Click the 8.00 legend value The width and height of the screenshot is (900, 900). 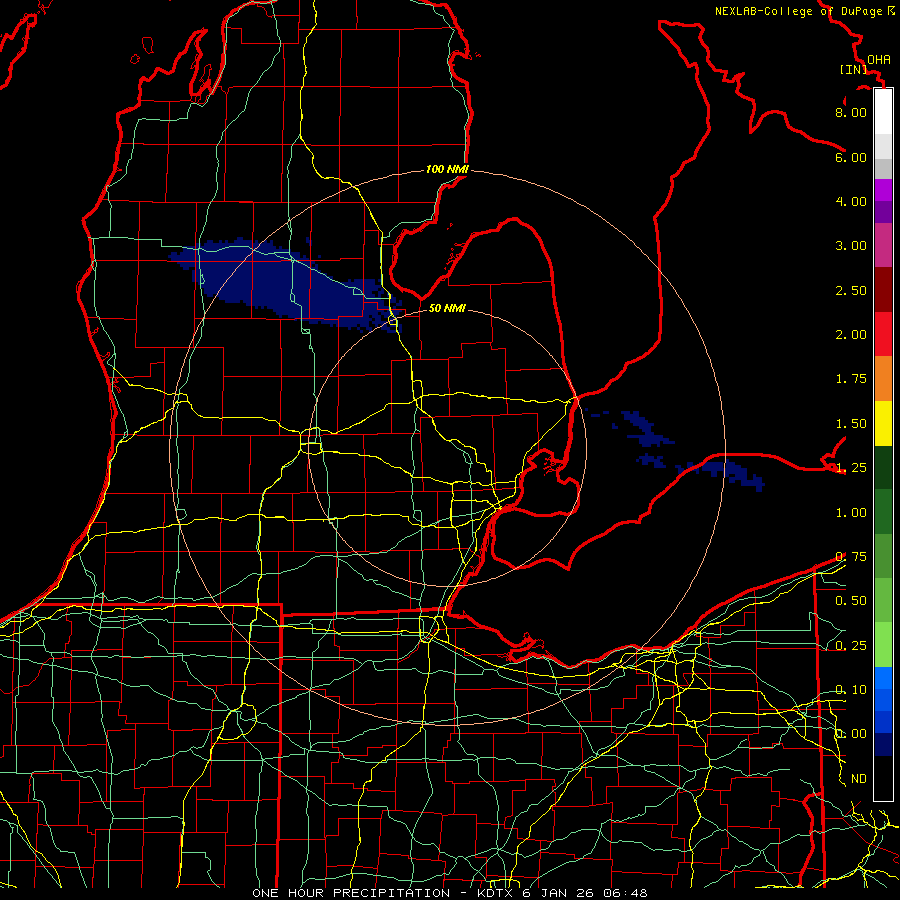851,112
